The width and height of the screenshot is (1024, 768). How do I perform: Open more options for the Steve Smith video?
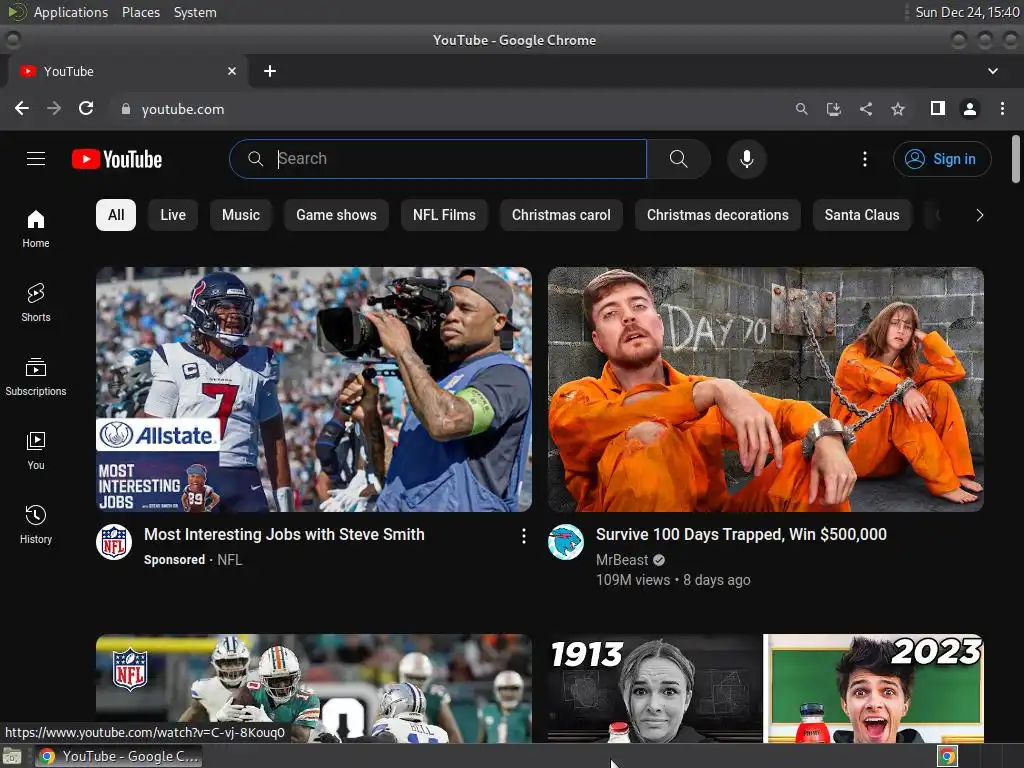pyautogui.click(x=524, y=536)
